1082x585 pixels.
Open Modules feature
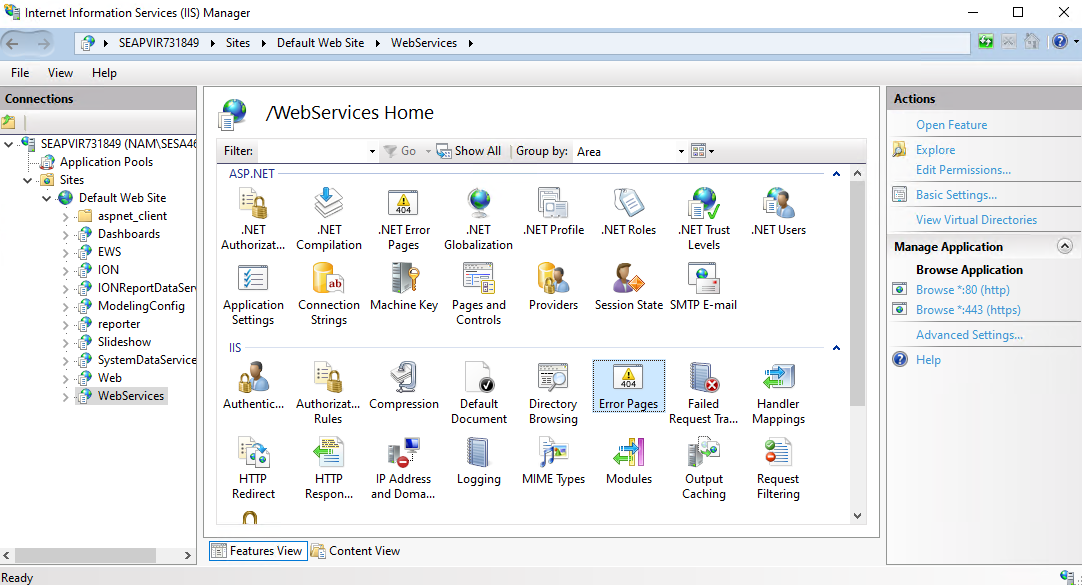(629, 462)
